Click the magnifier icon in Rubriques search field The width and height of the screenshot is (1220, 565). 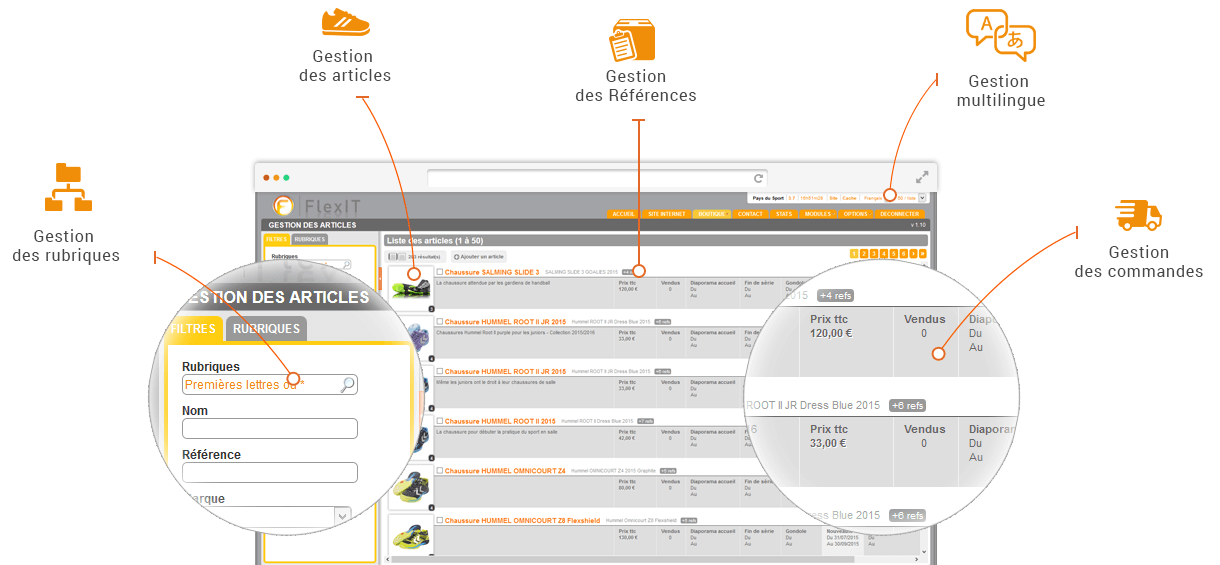[x=346, y=384]
